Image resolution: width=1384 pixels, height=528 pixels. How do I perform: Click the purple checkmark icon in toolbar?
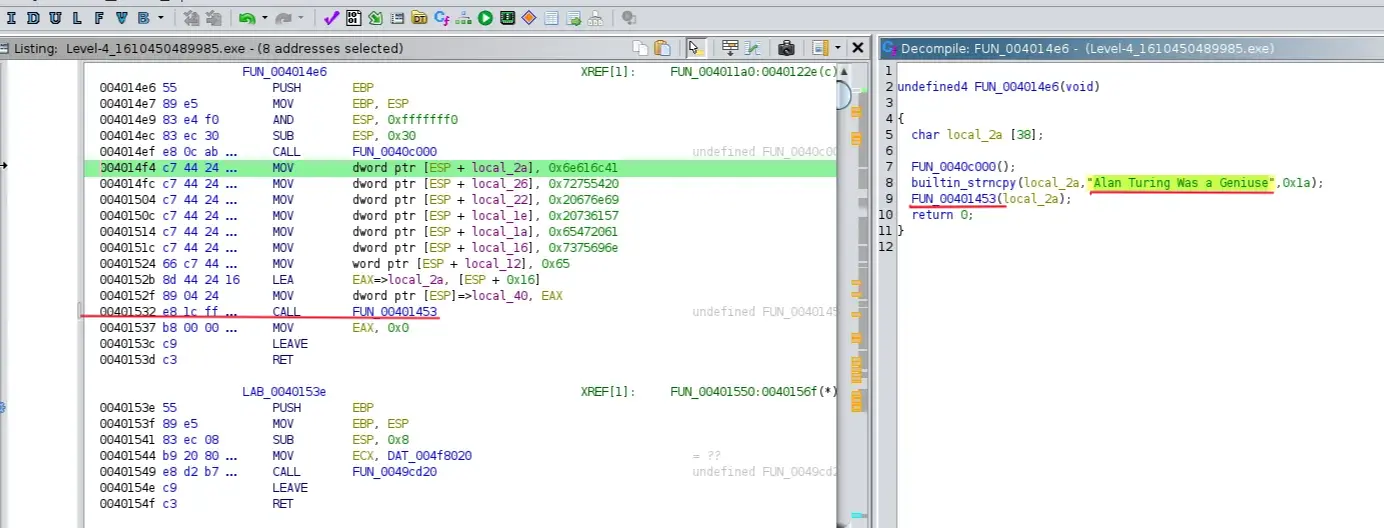pos(331,18)
